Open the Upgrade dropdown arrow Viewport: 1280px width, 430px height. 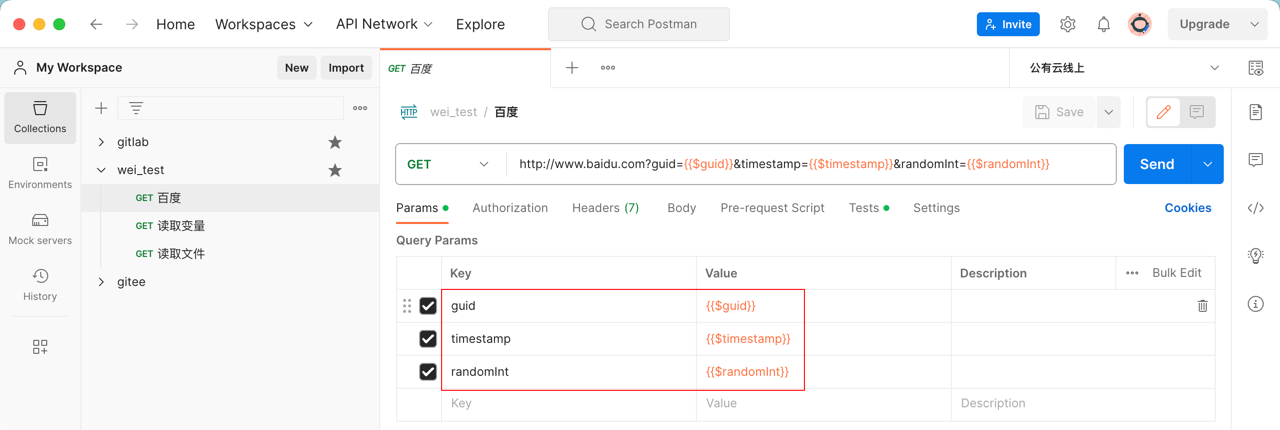(x=1255, y=24)
